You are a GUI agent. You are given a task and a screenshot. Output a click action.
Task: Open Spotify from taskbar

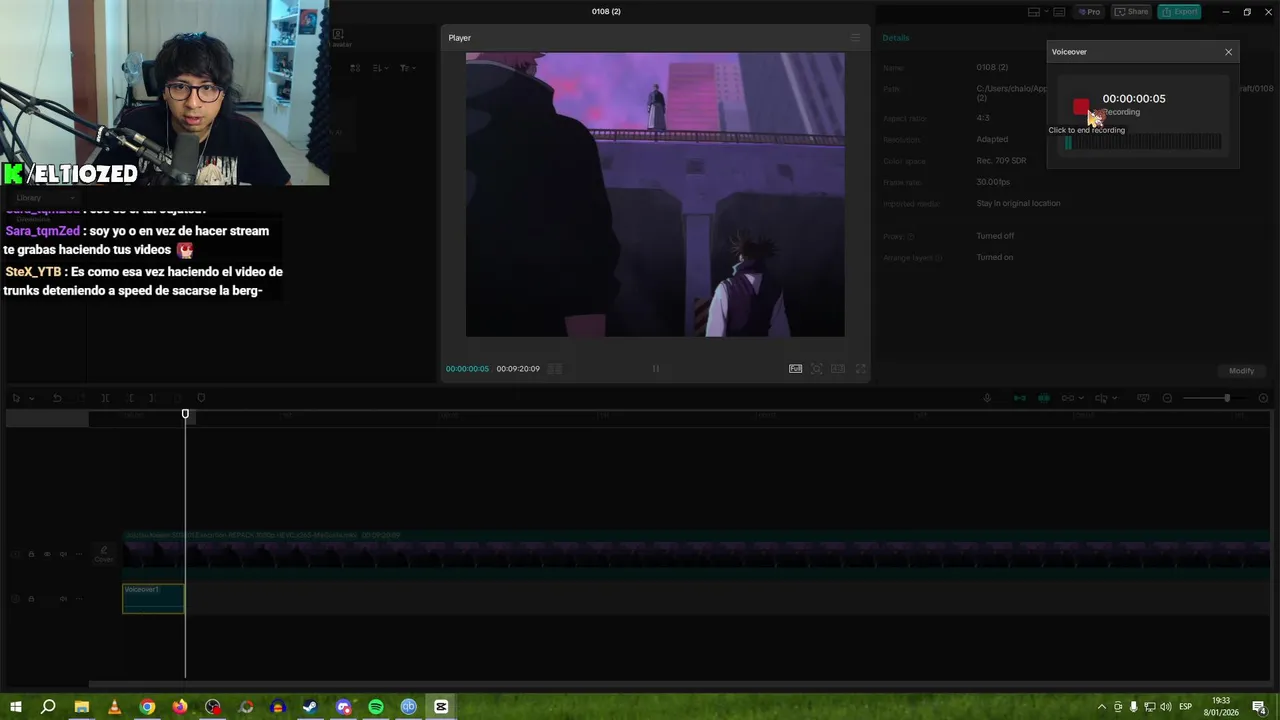click(376, 707)
